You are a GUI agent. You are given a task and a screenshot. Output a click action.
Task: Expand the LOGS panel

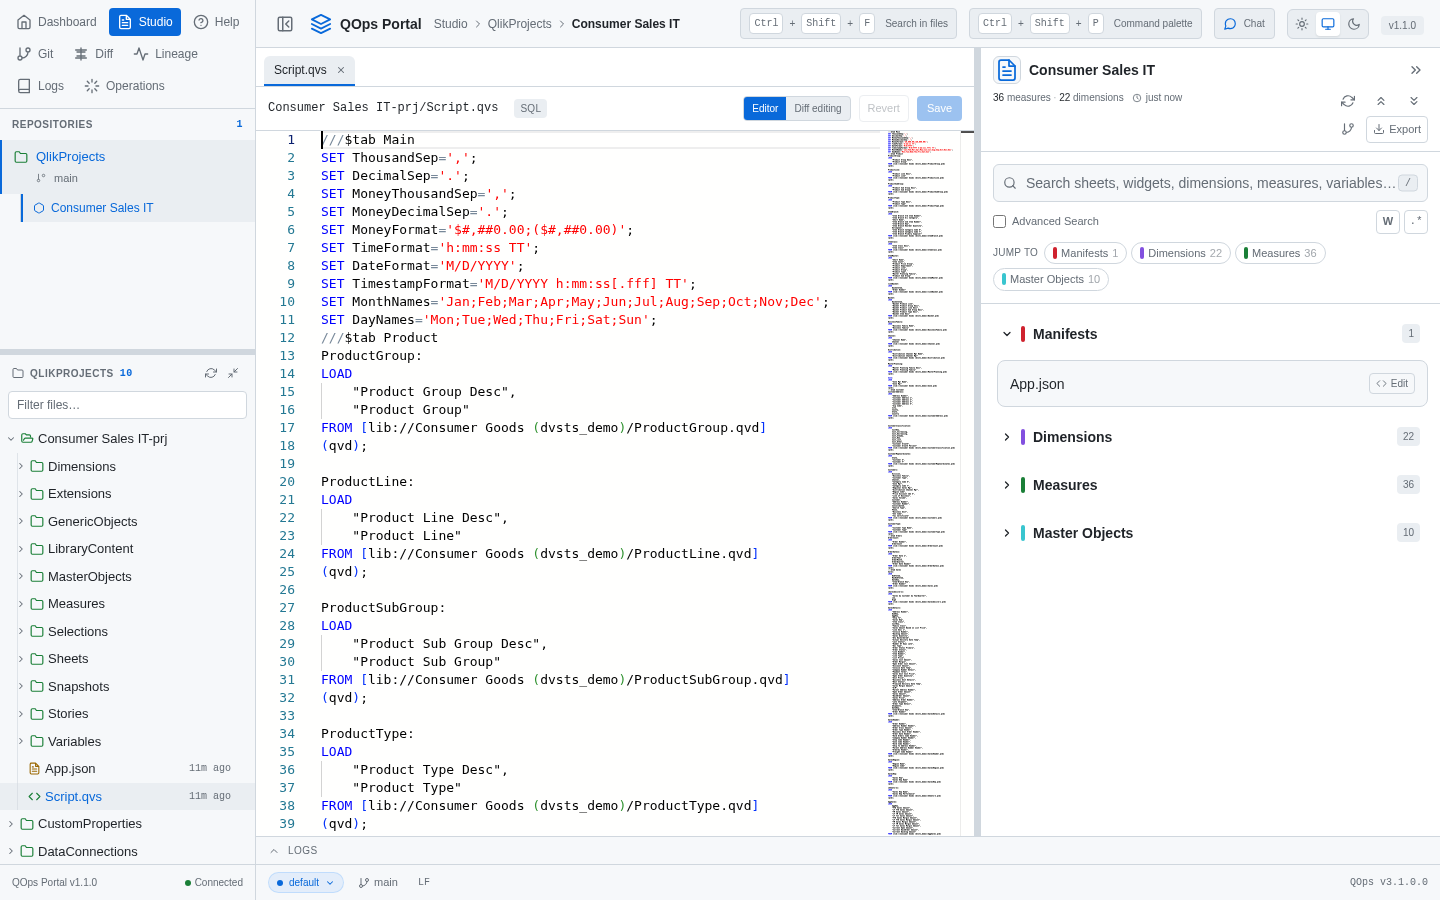[x=293, y=851]
